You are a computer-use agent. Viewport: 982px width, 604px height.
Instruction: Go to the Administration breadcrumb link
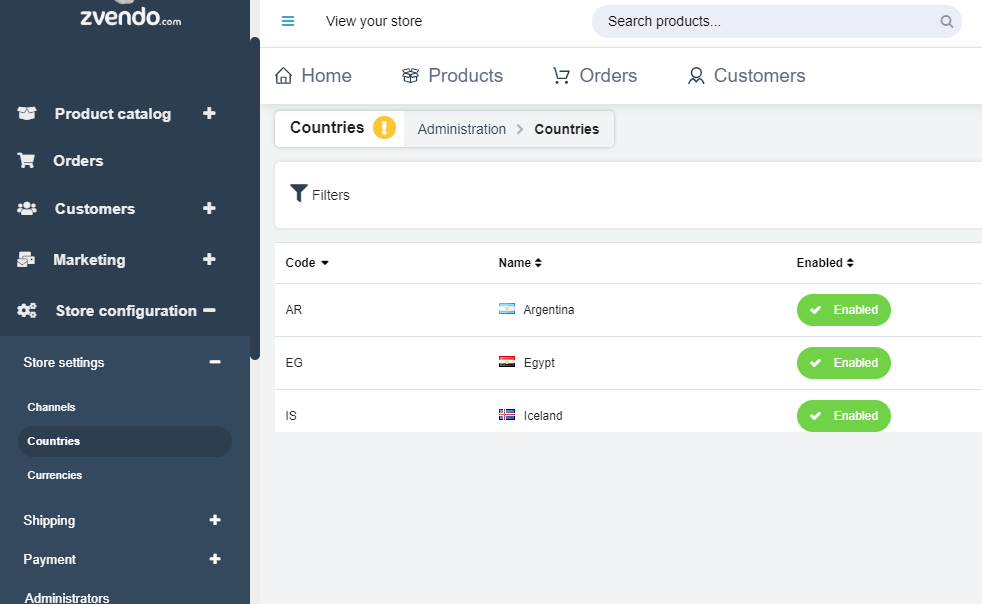point(462,129)
